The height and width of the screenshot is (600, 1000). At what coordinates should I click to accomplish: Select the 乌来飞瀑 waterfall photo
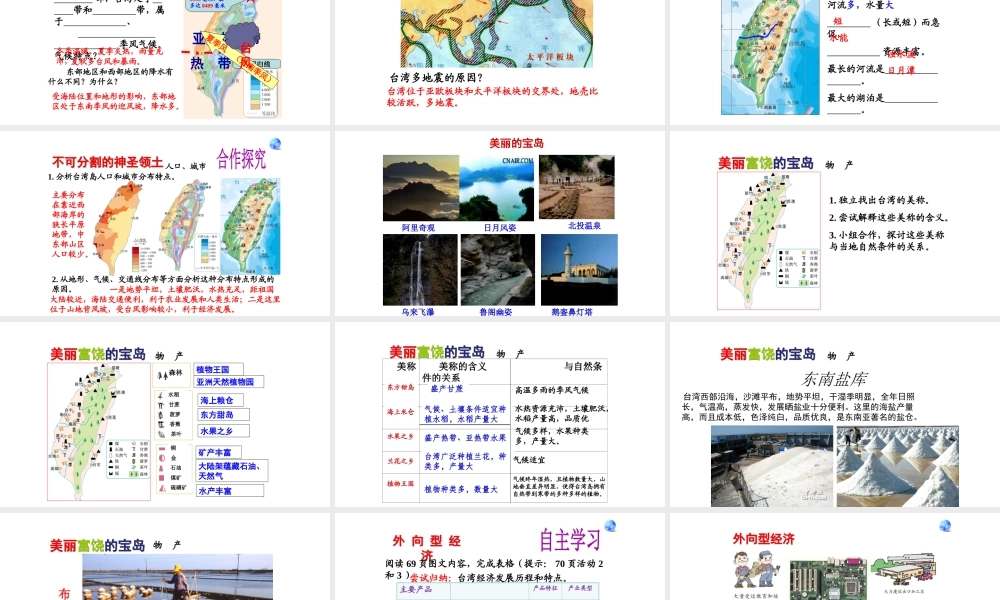pos(420,270)
